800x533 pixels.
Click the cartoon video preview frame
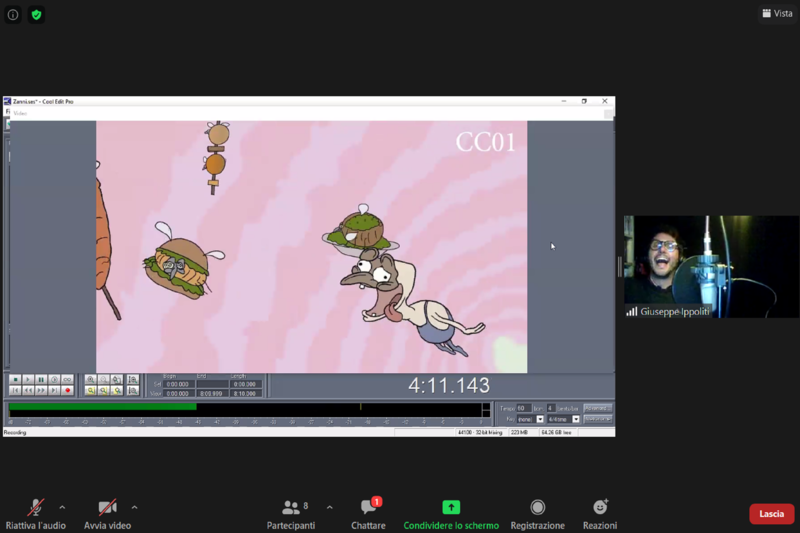coord(311,247)
